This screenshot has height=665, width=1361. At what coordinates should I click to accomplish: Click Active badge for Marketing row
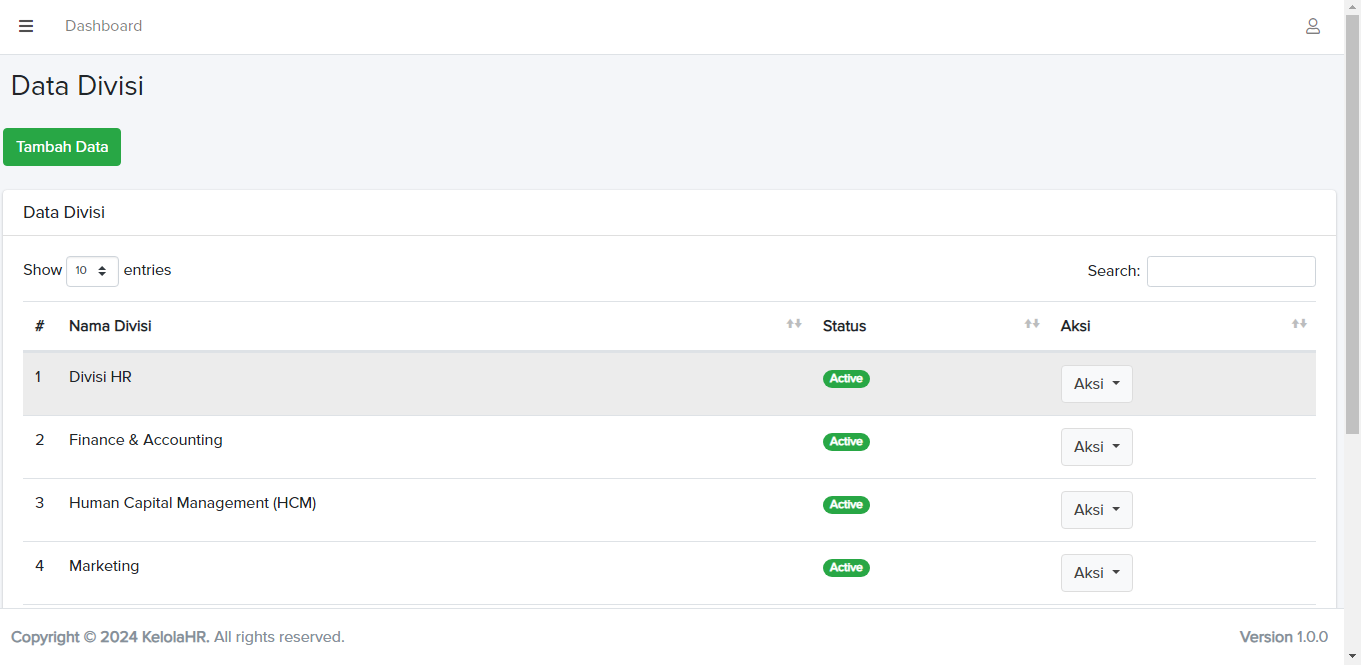point(846,568)
